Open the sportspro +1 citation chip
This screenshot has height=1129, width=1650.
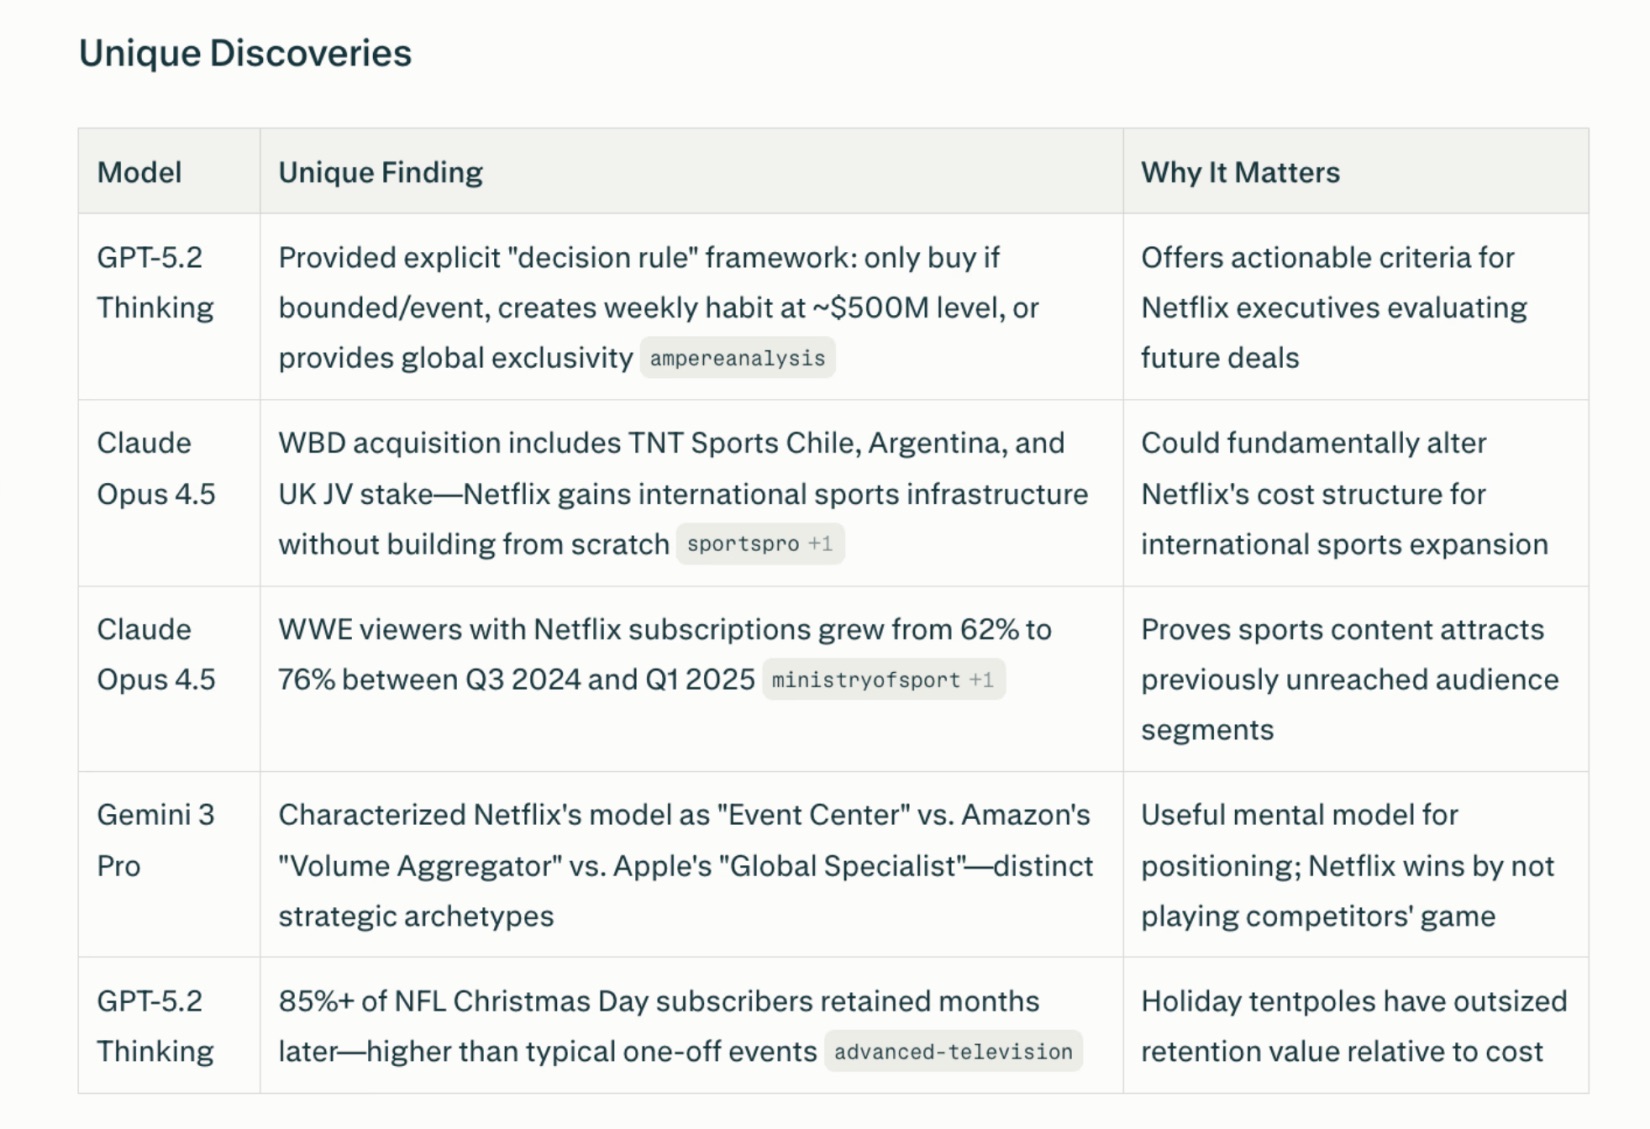point(759,544)
